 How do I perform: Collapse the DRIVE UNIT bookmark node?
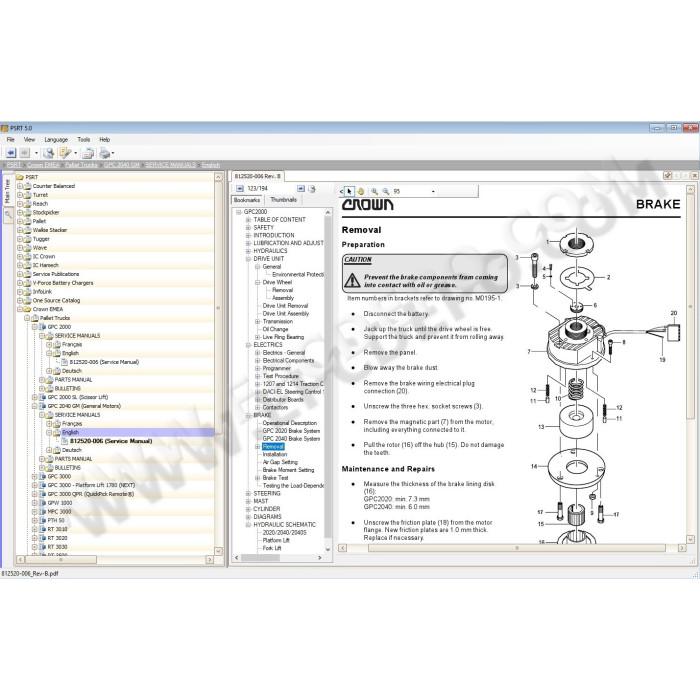(x=248, y=259)
